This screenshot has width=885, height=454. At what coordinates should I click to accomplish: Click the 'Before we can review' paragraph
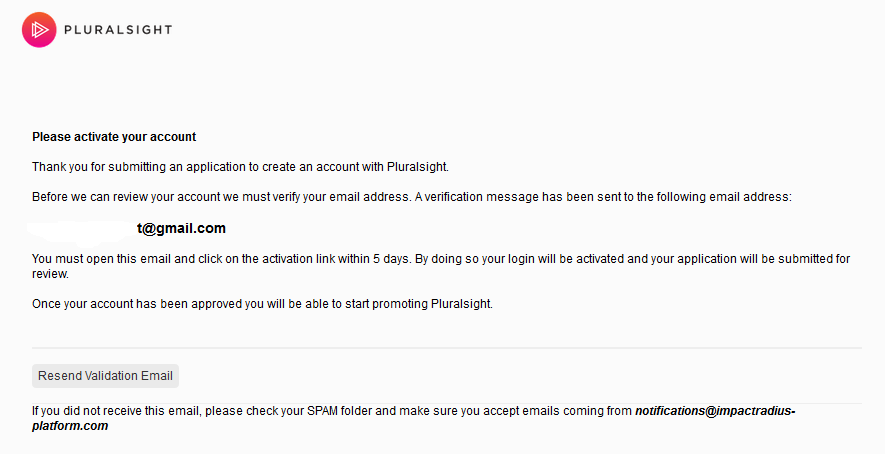pyautogui.click(x=412, y=197)
